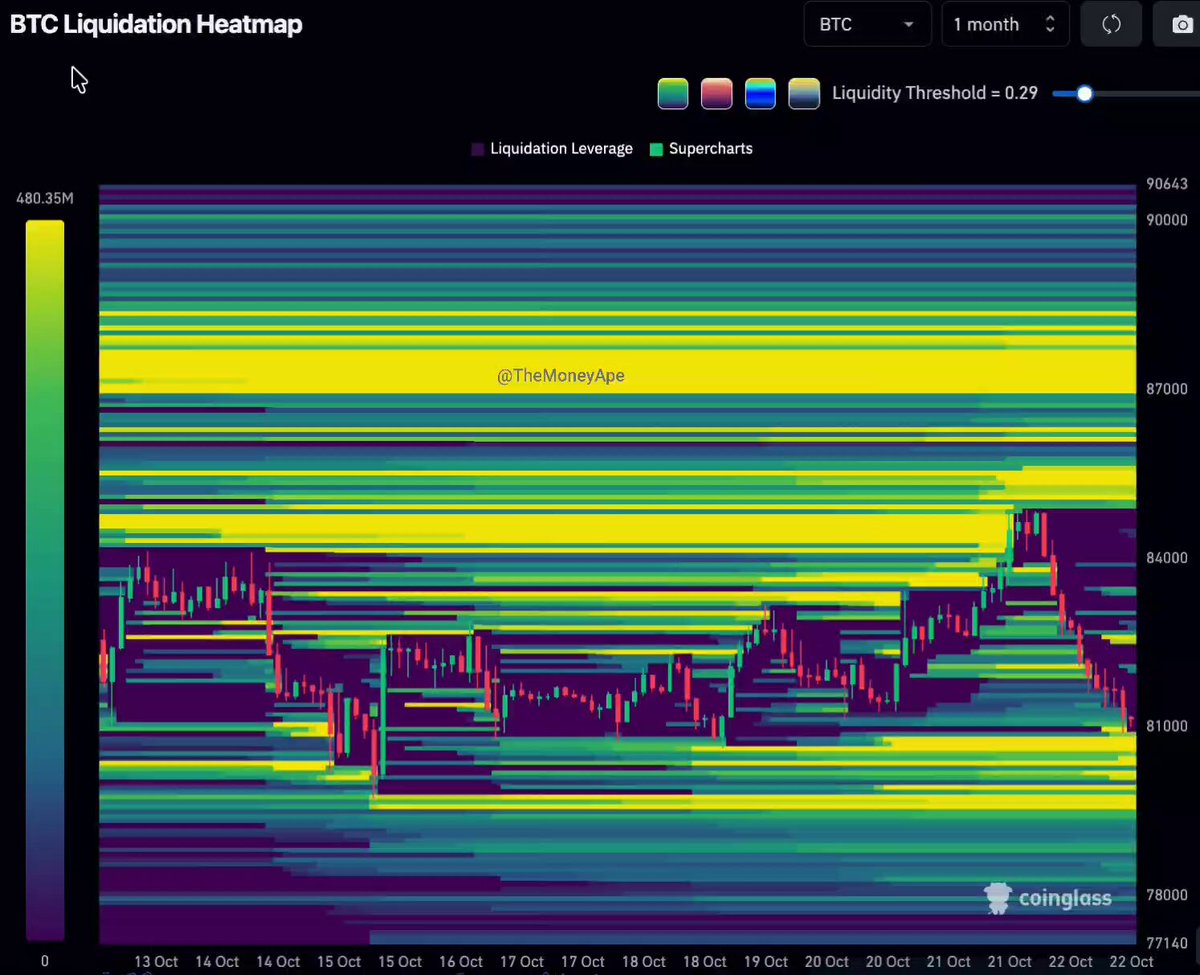1200x975 pixels.
Task: Take a chart snapshot with the camera icon
Action: (x=1181, y=25)
